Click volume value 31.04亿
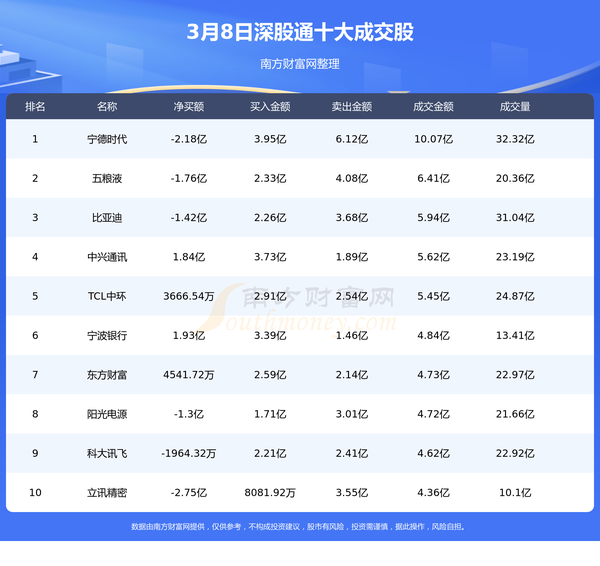This screenshot has height=566, width=600. point(515,218)
